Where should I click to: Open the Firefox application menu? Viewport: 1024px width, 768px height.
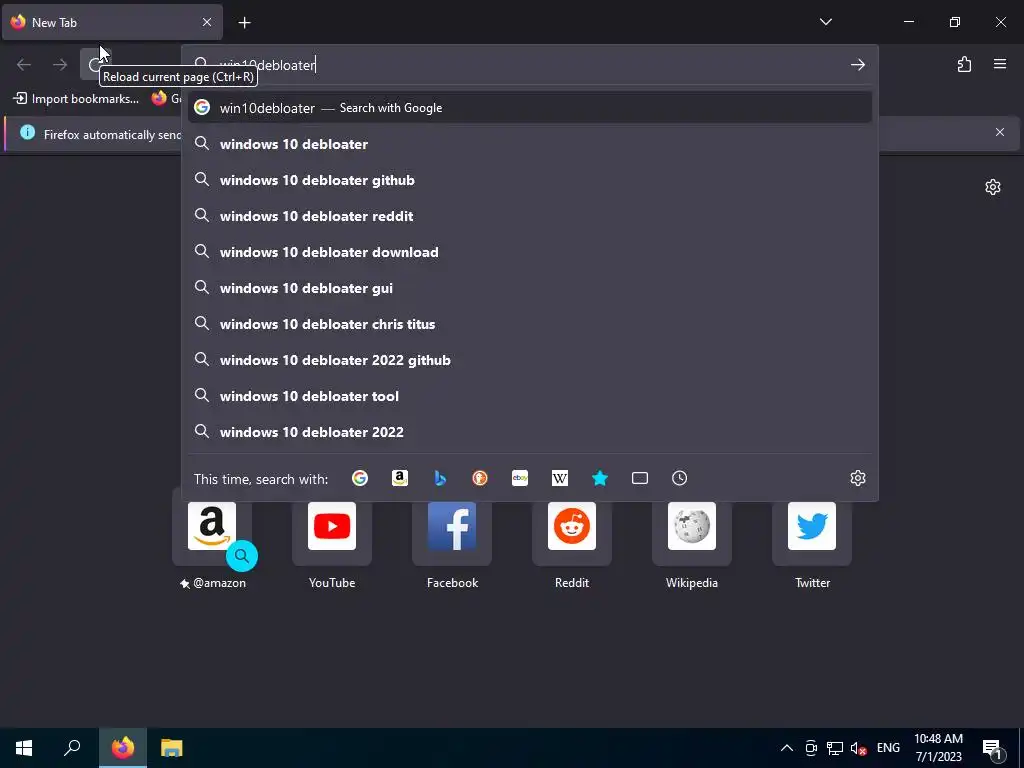pyautogui.click(x=1000, y=64)
